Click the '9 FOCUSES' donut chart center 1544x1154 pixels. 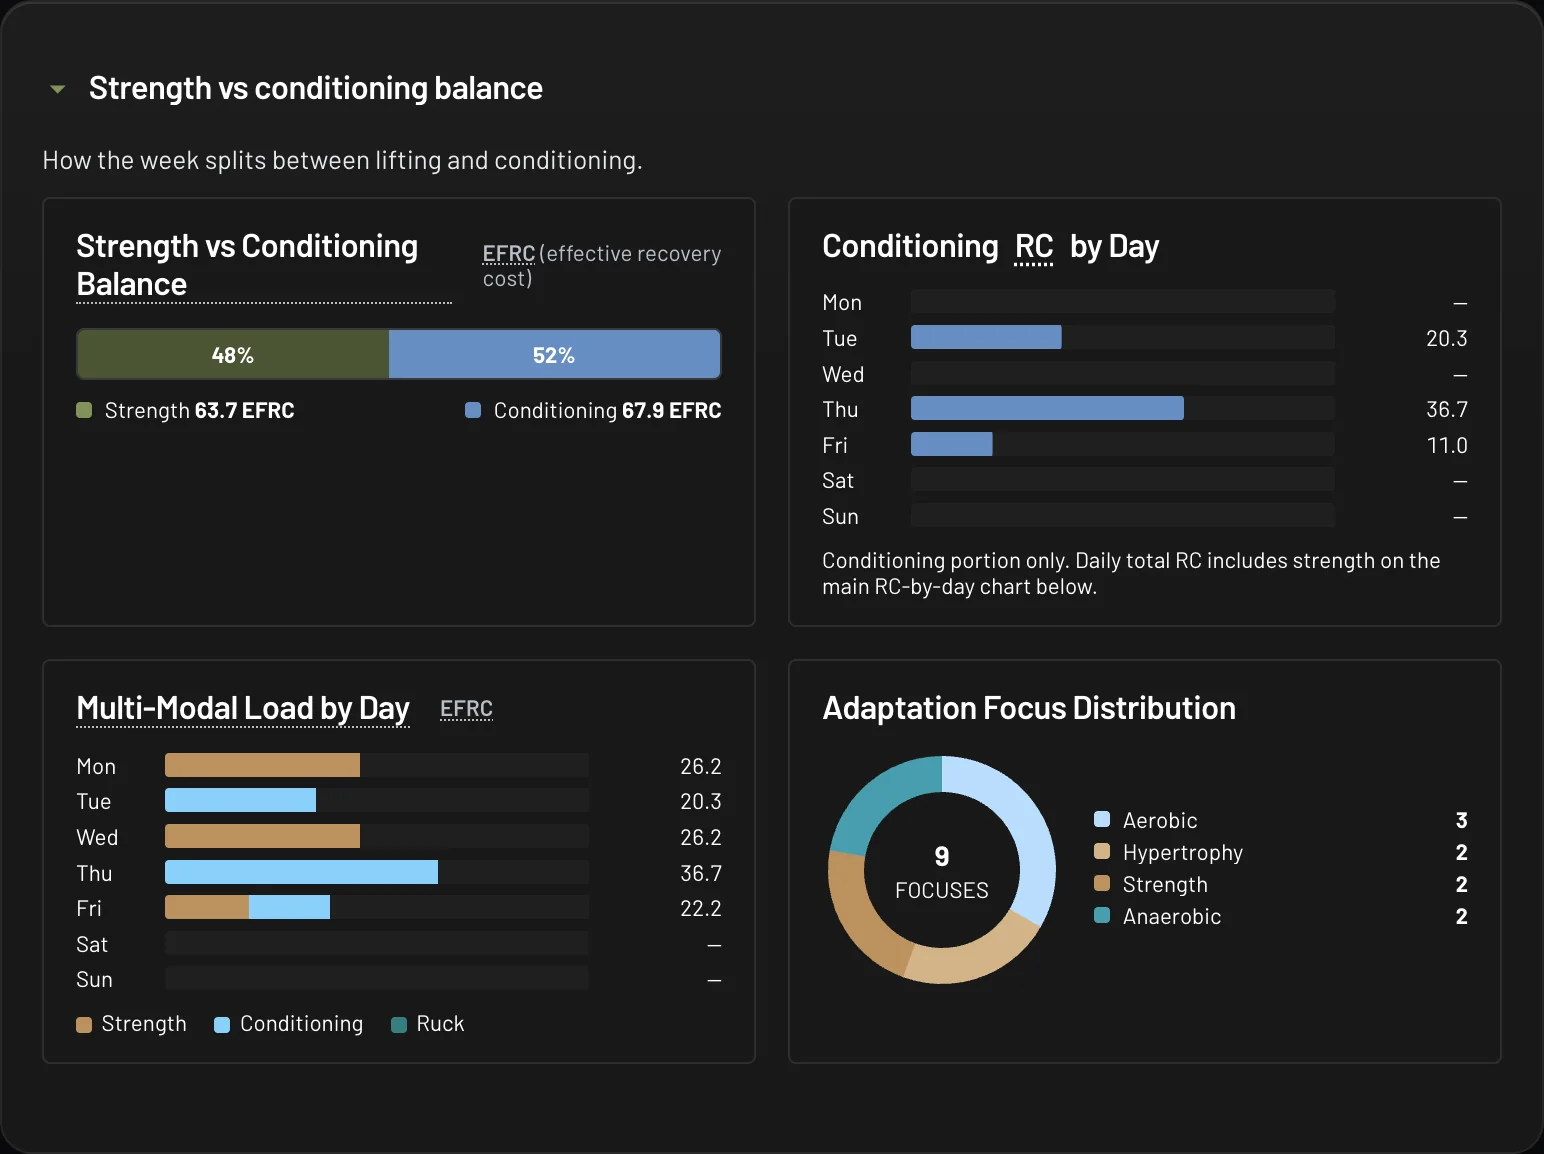pos(942,871)
